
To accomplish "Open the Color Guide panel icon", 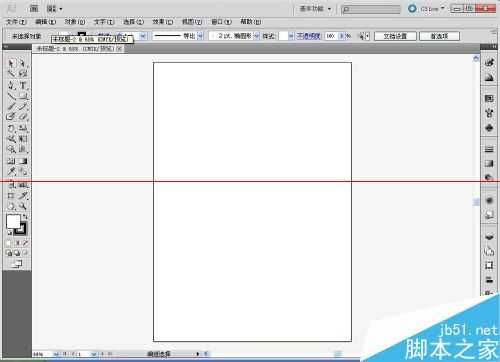I will (x=489, y=78).
